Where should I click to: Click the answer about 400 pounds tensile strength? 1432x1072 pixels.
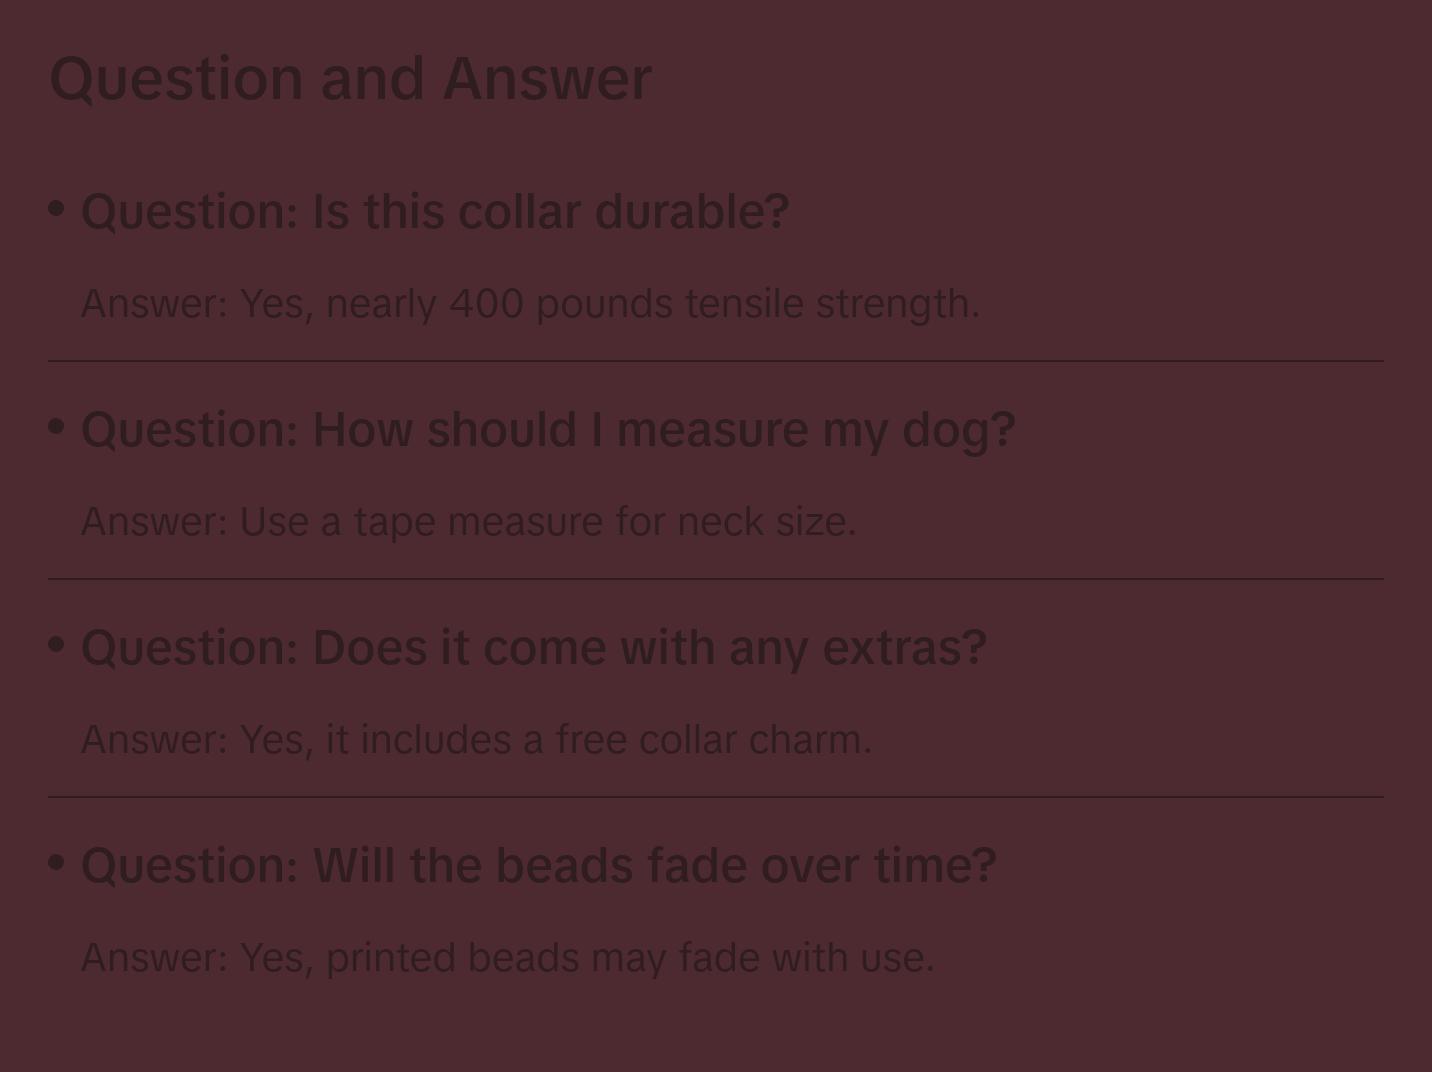(530, 304)
